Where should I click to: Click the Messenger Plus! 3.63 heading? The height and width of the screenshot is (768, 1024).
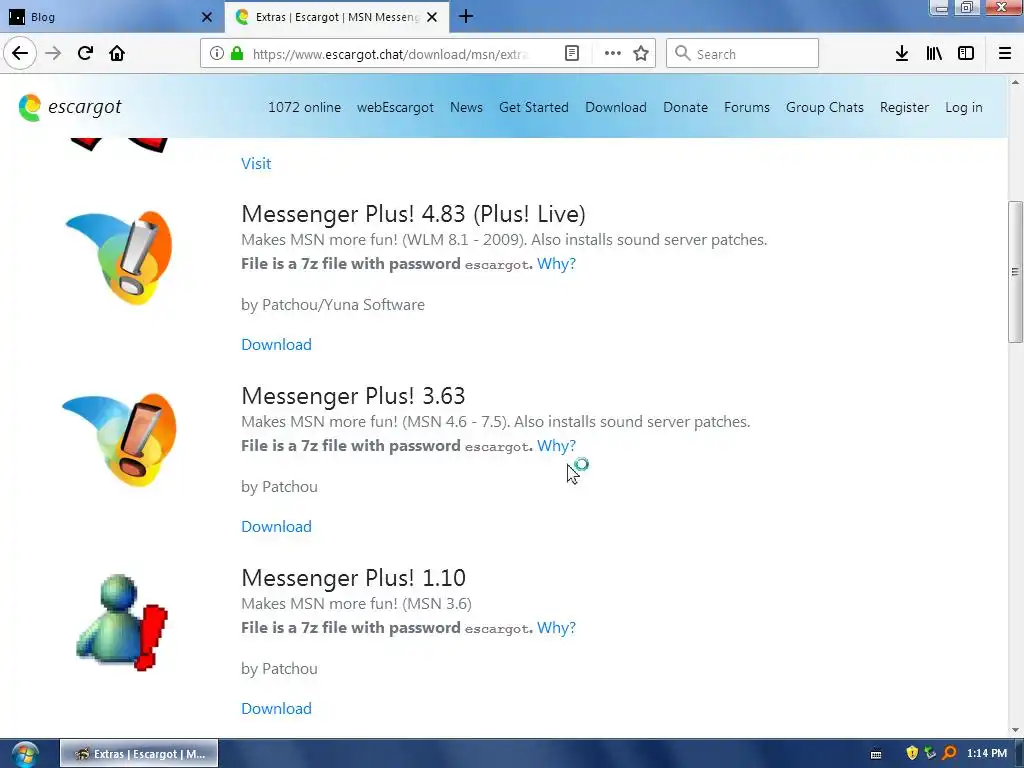(x=353, y=396)
